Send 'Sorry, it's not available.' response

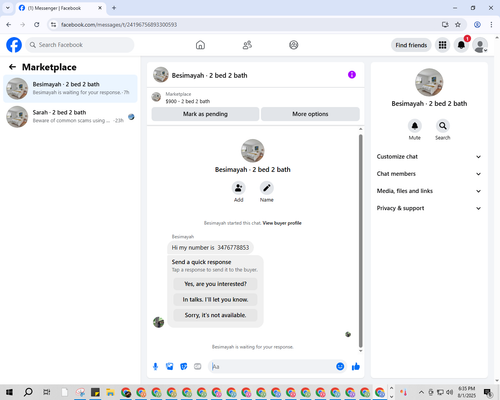click(x=215, y=315)
